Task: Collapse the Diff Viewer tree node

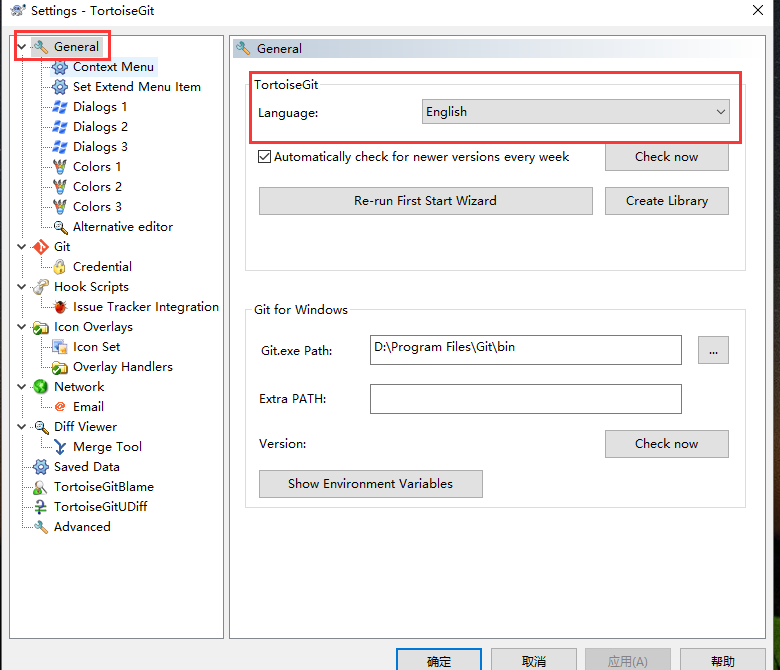Action: 21,427
